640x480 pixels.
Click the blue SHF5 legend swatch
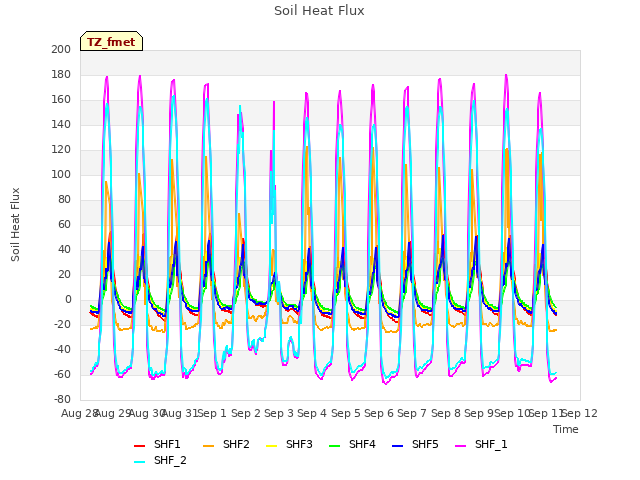click(x=398, y=446)
